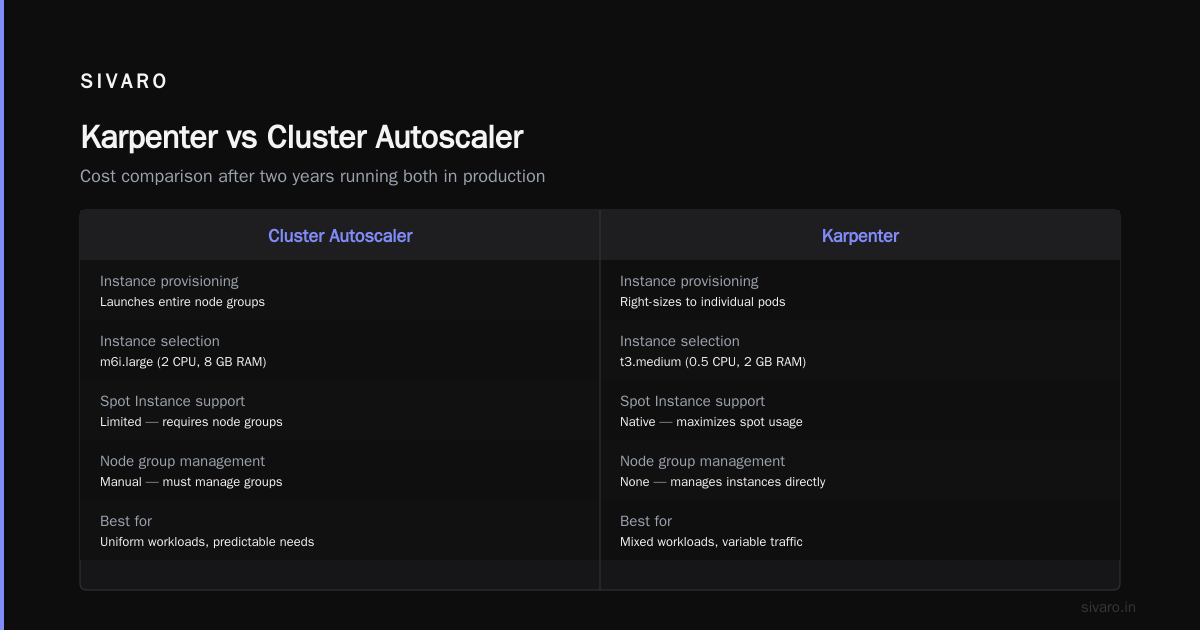Viewport: 1200px width, 630px height.
Task: Click the sivaro.in footer link
Action: point(1109,607)
